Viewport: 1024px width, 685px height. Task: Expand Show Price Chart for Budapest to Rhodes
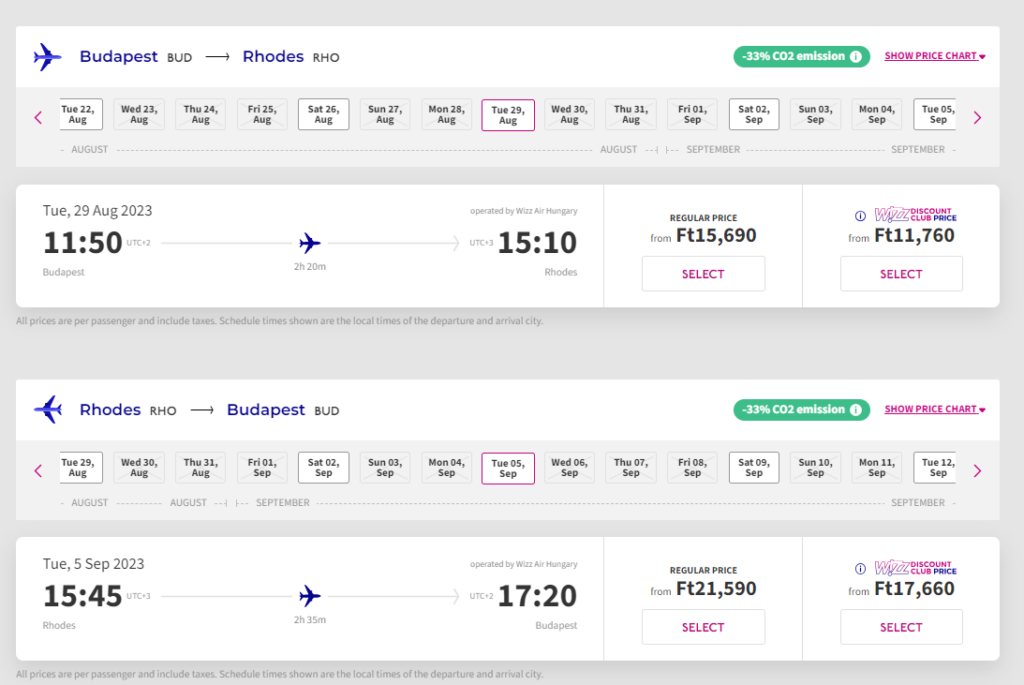pyautogui.click(x=935, y=56)
